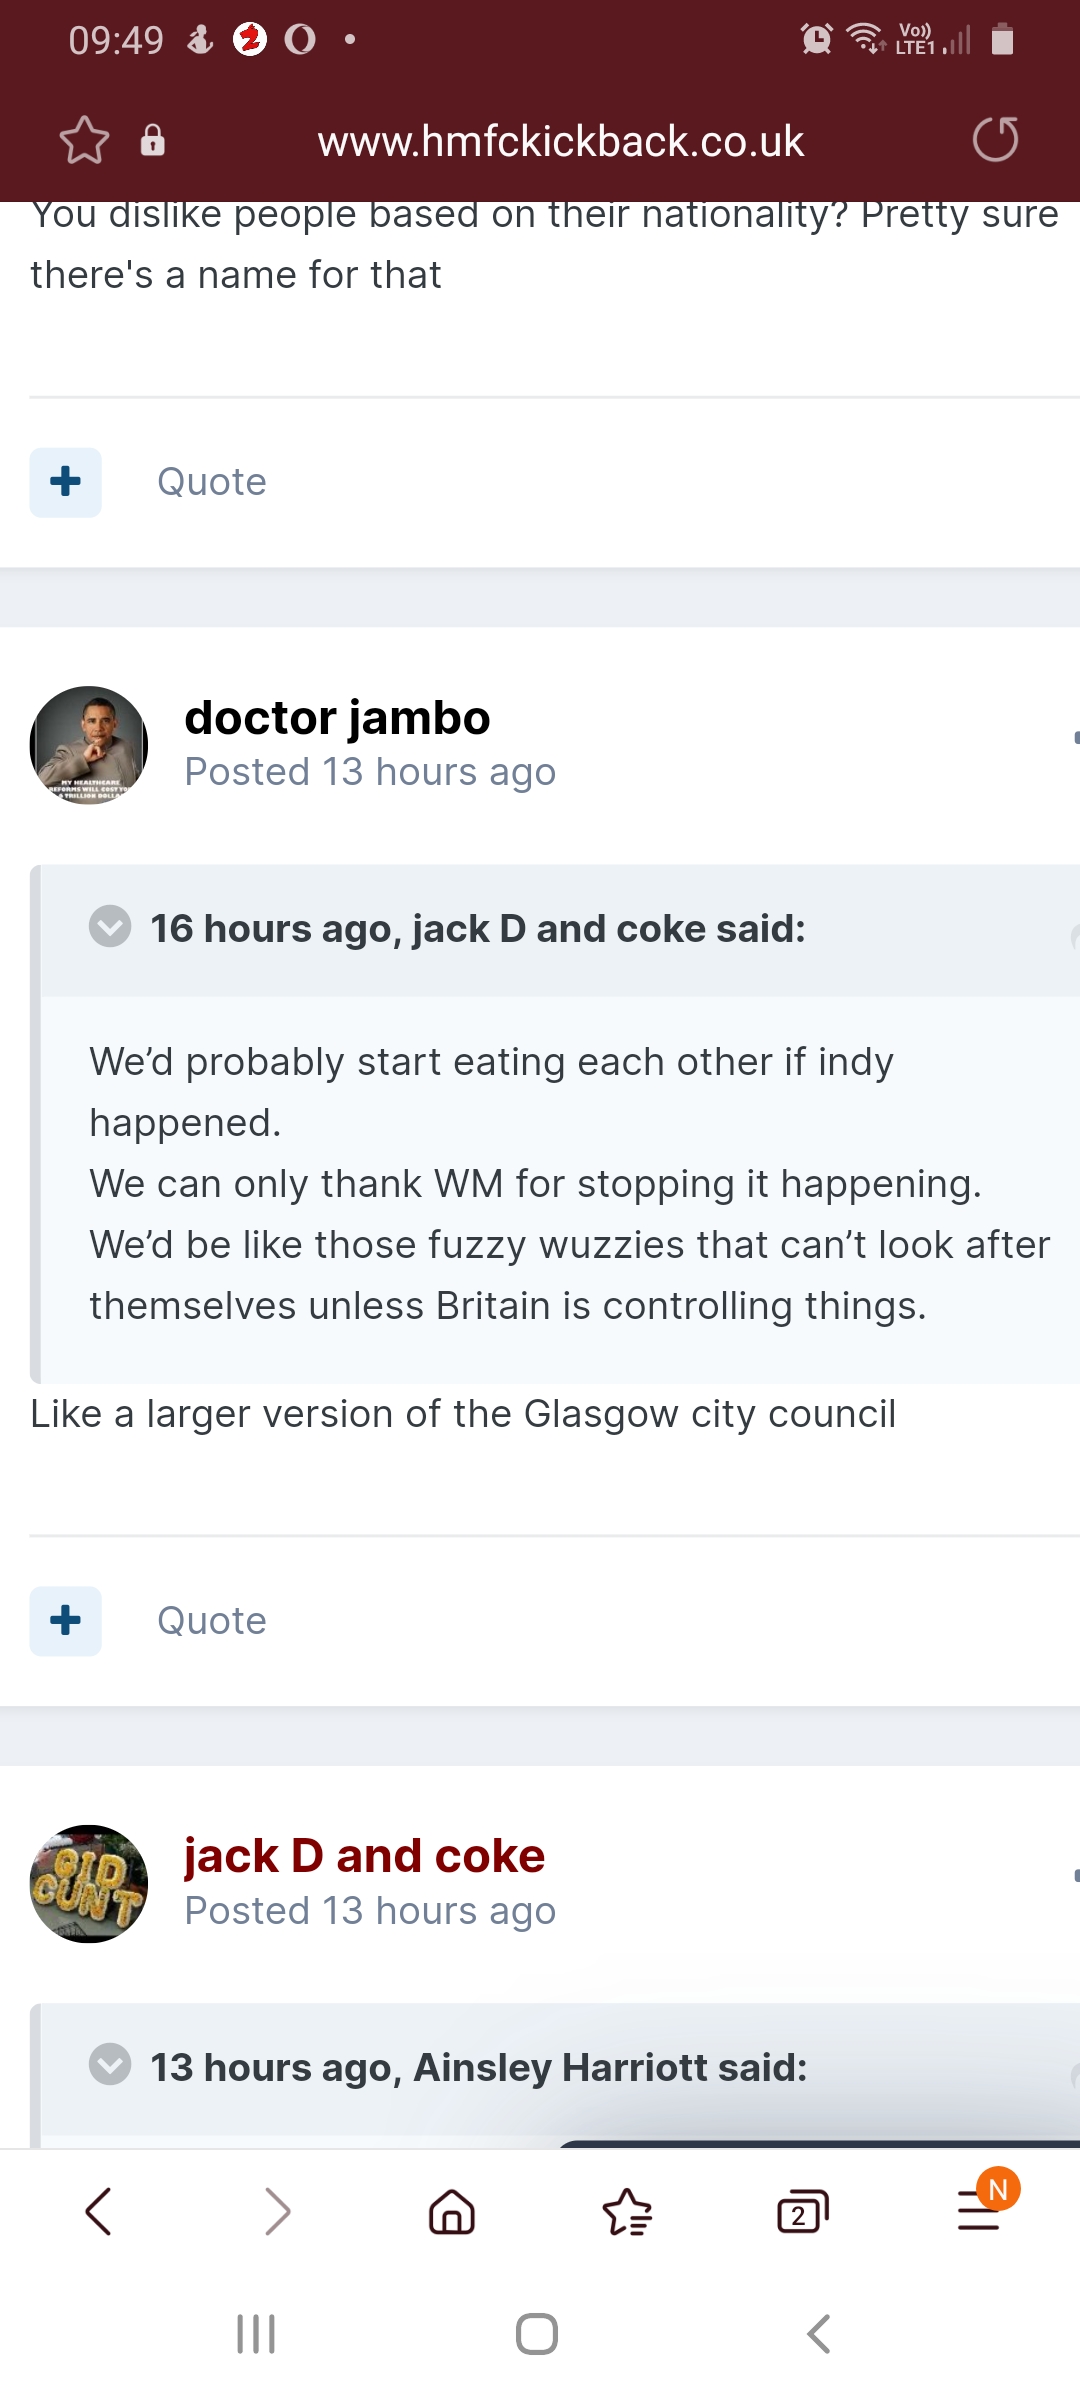View doctor jambo's avatar thumbnail

click(x=89, y=745)
